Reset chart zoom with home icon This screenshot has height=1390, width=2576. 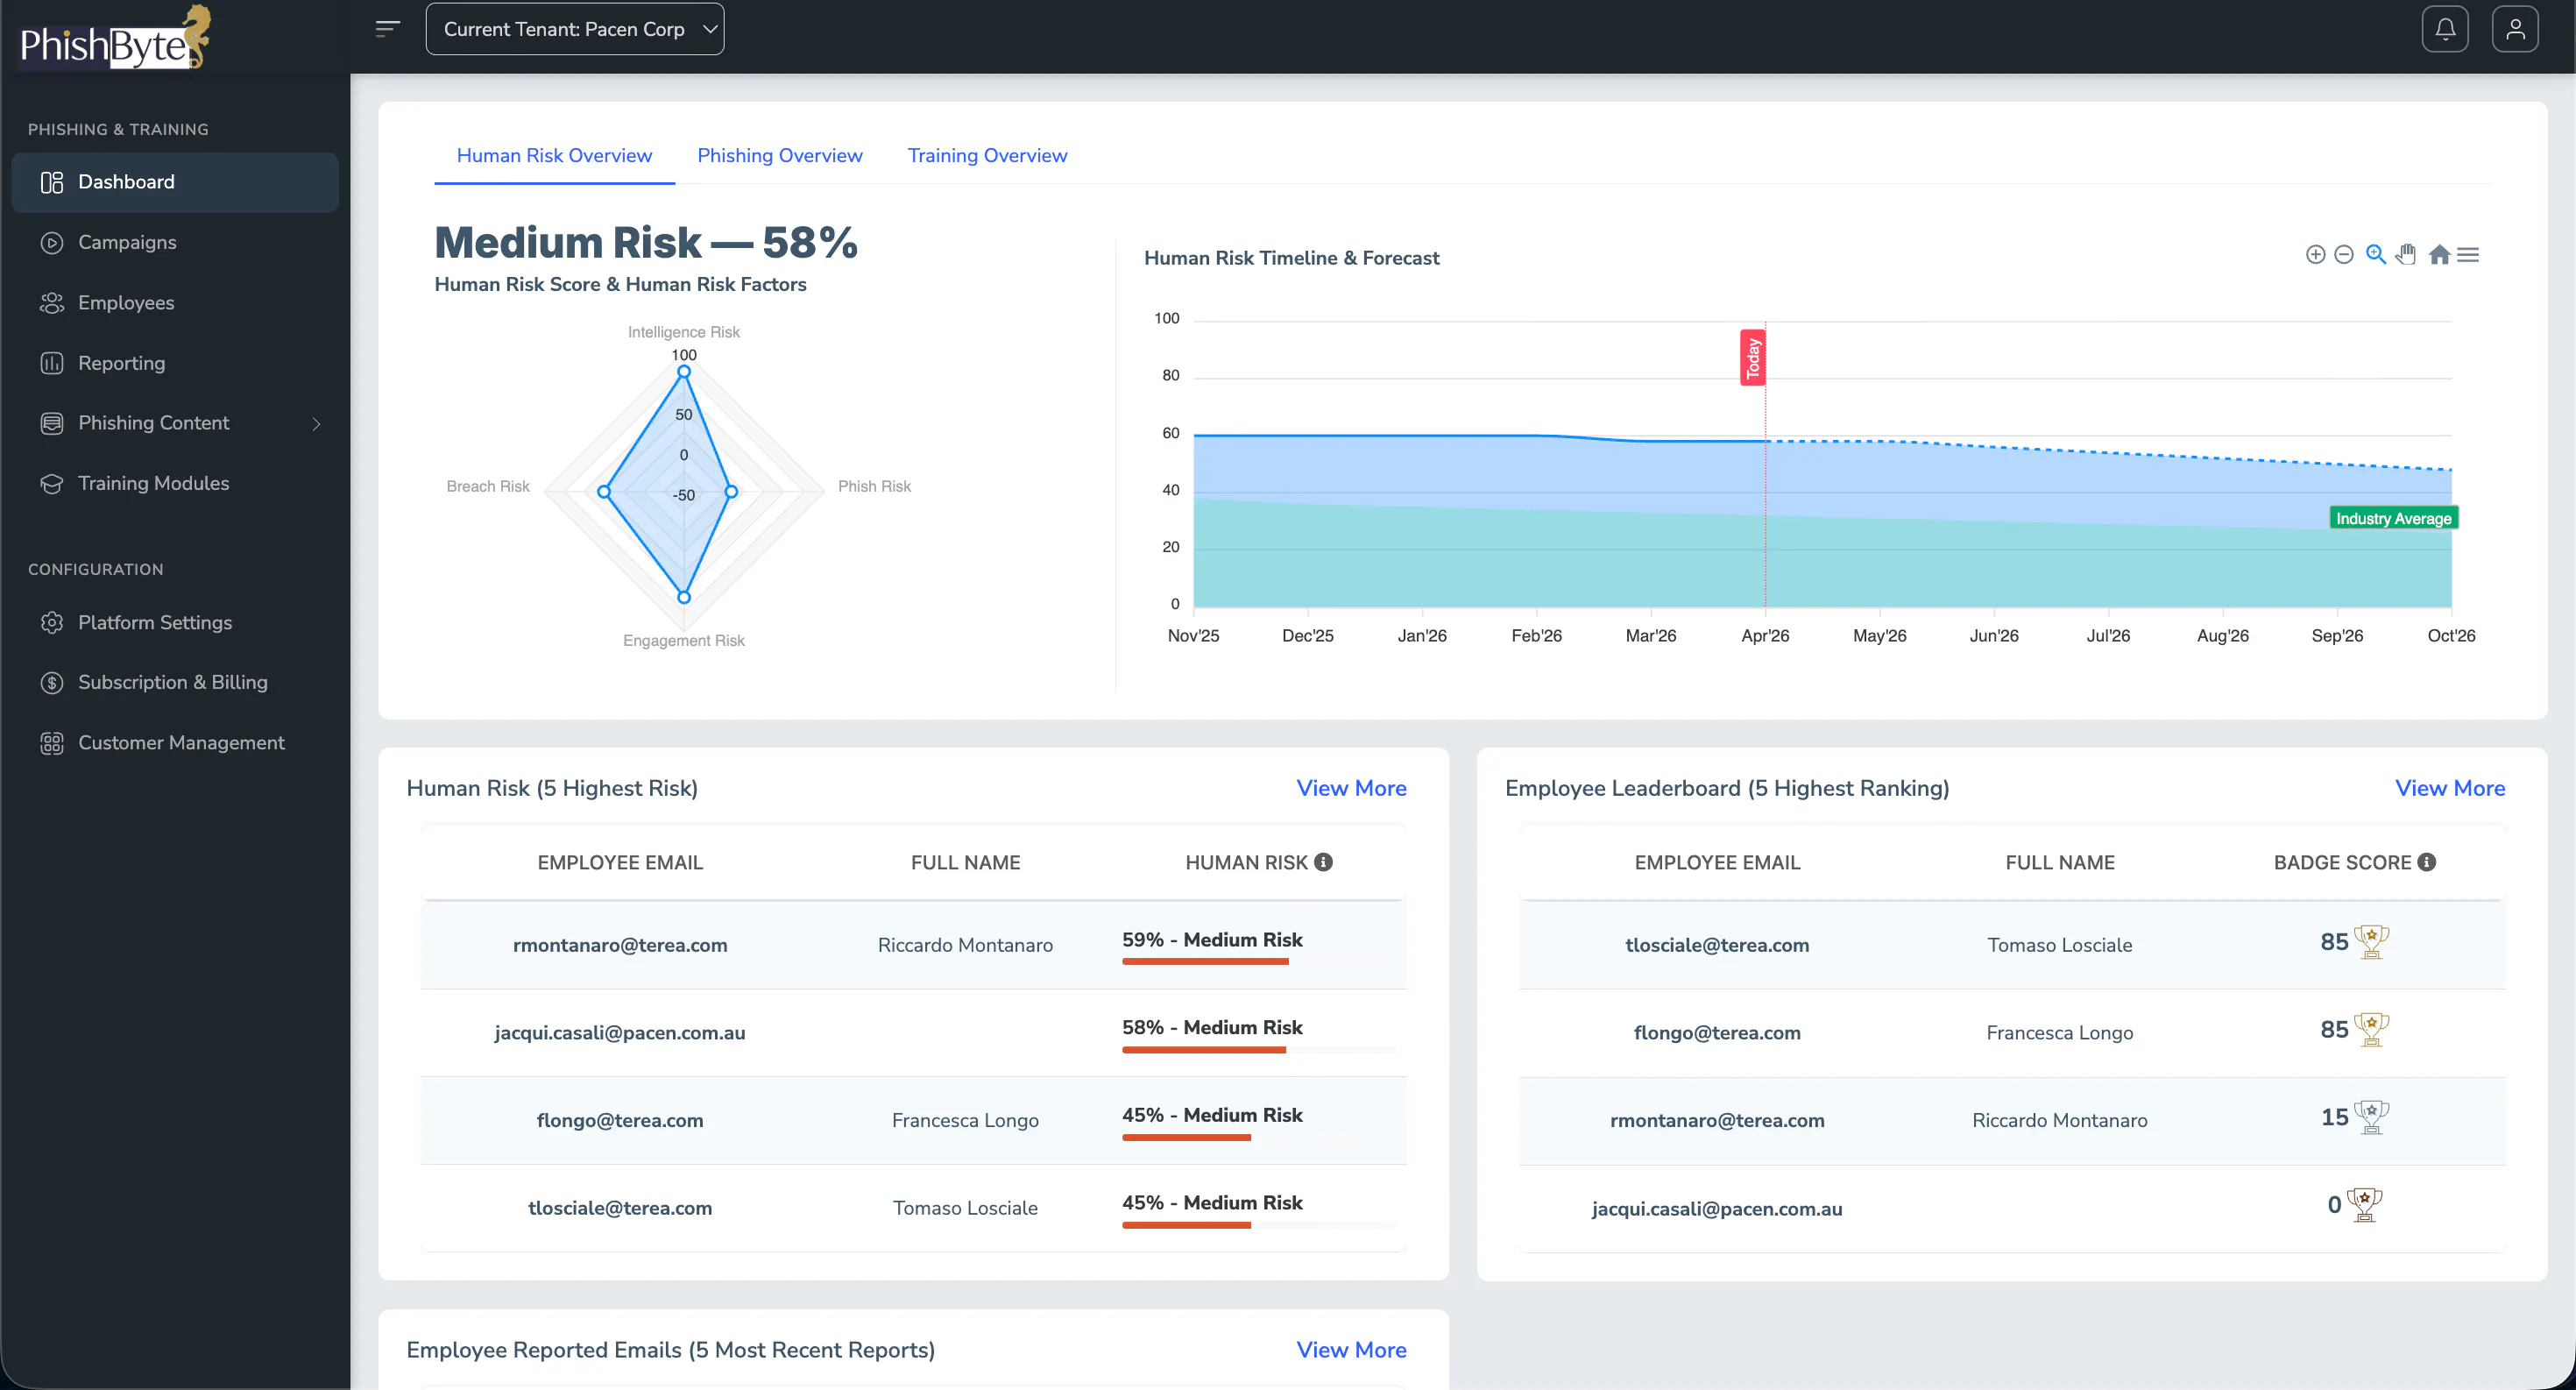click(2439, 255)
